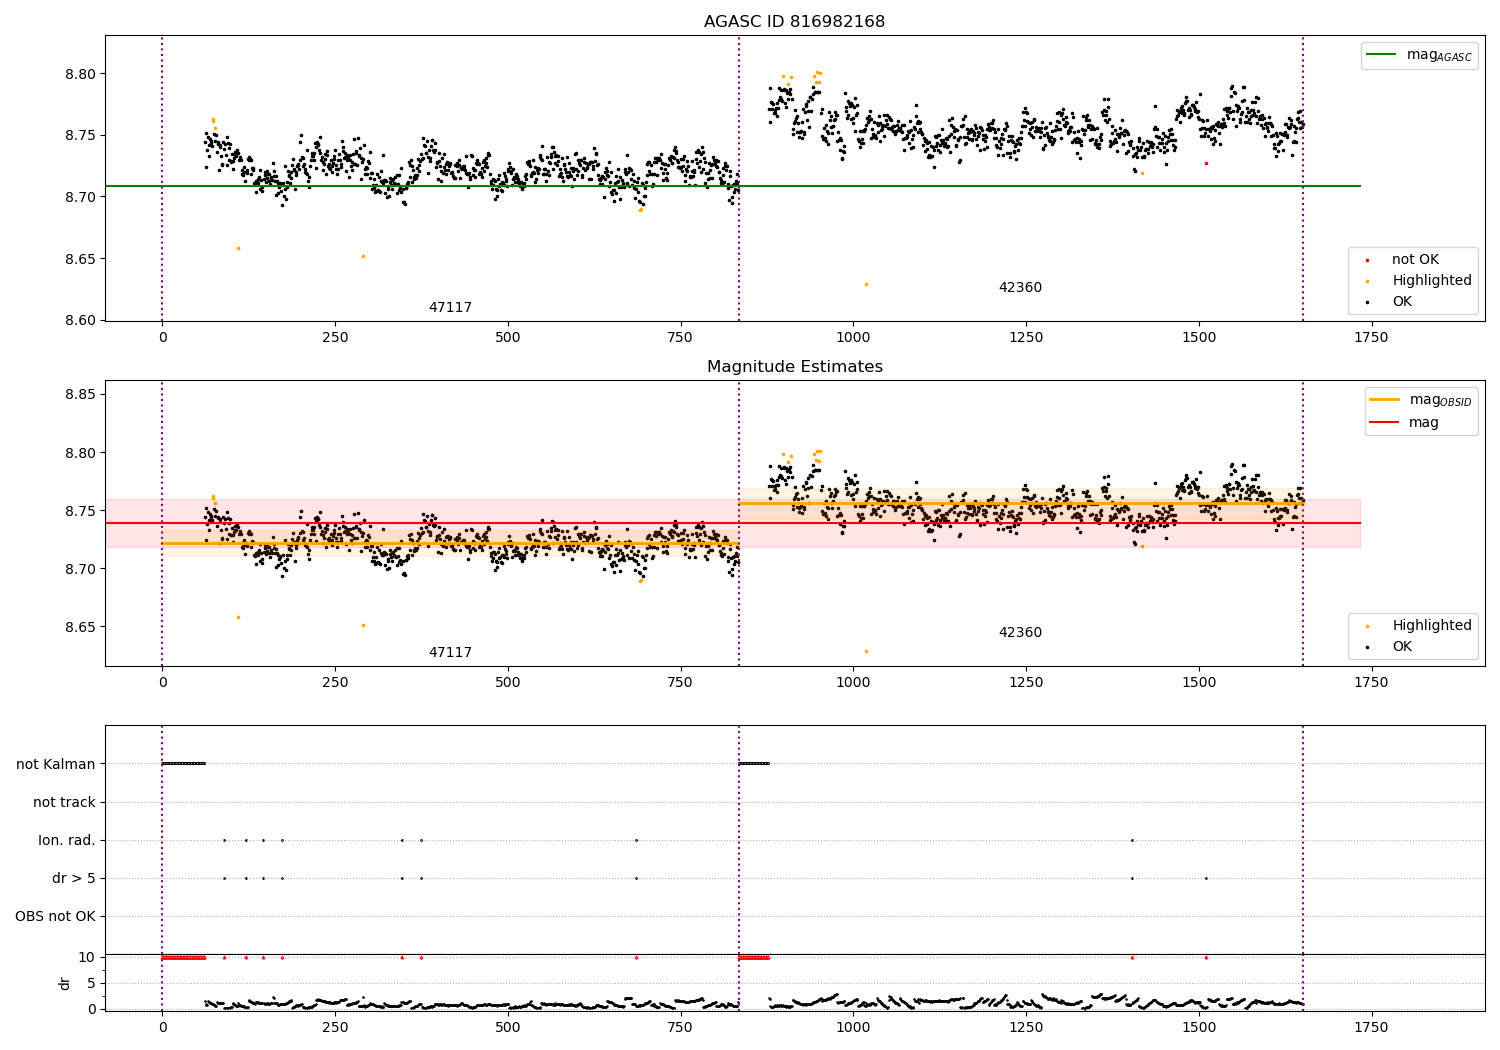Click the 1750 x-tick of bottom plot
Image resolution: width=1500 pixels, height=1050 pixels.
[1371, 1027]
